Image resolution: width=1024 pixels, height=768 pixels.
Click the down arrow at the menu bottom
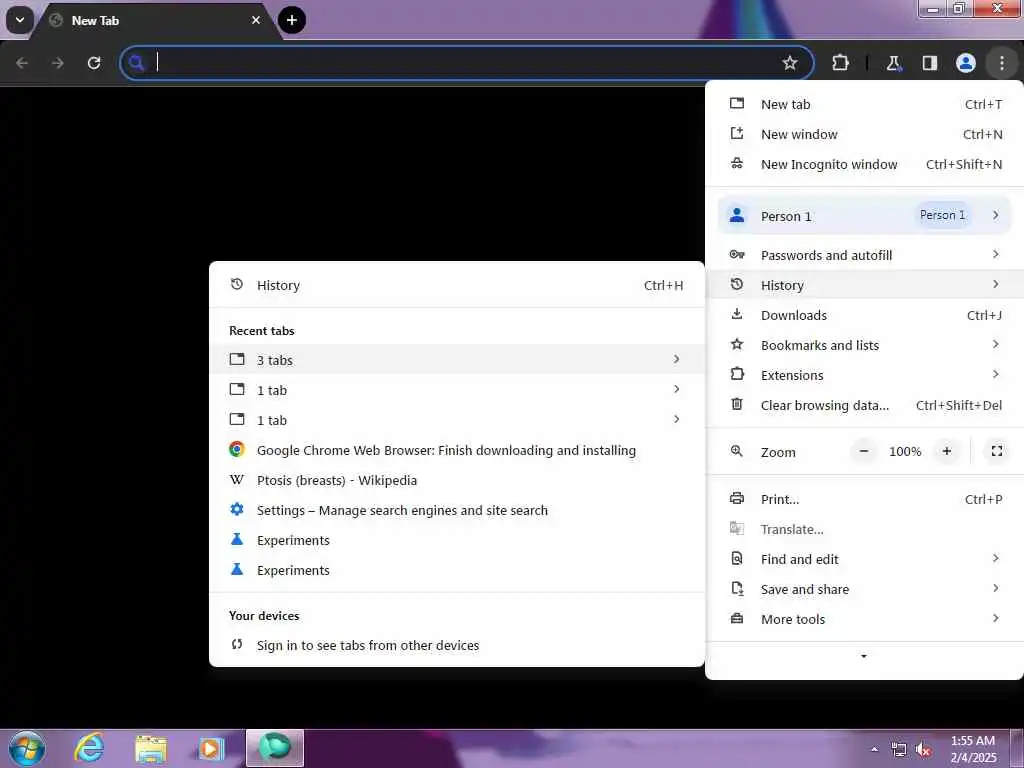click(863, 656)
